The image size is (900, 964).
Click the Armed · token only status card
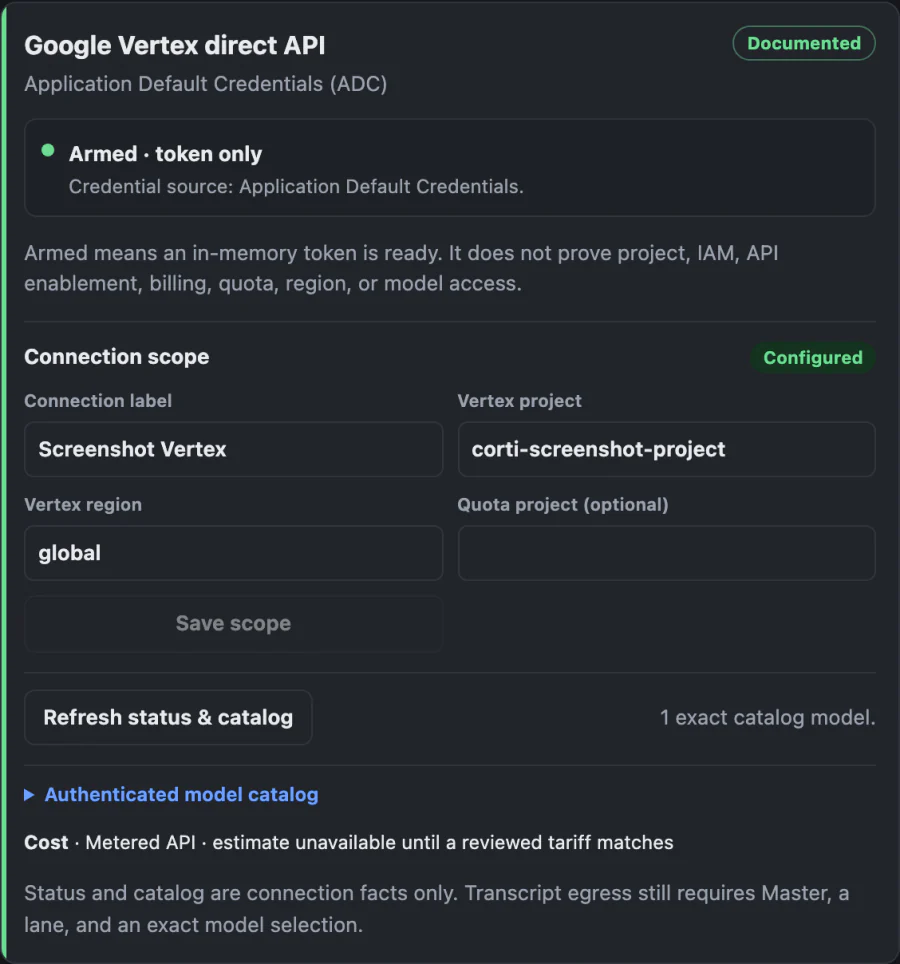click(x=449, y=168)
